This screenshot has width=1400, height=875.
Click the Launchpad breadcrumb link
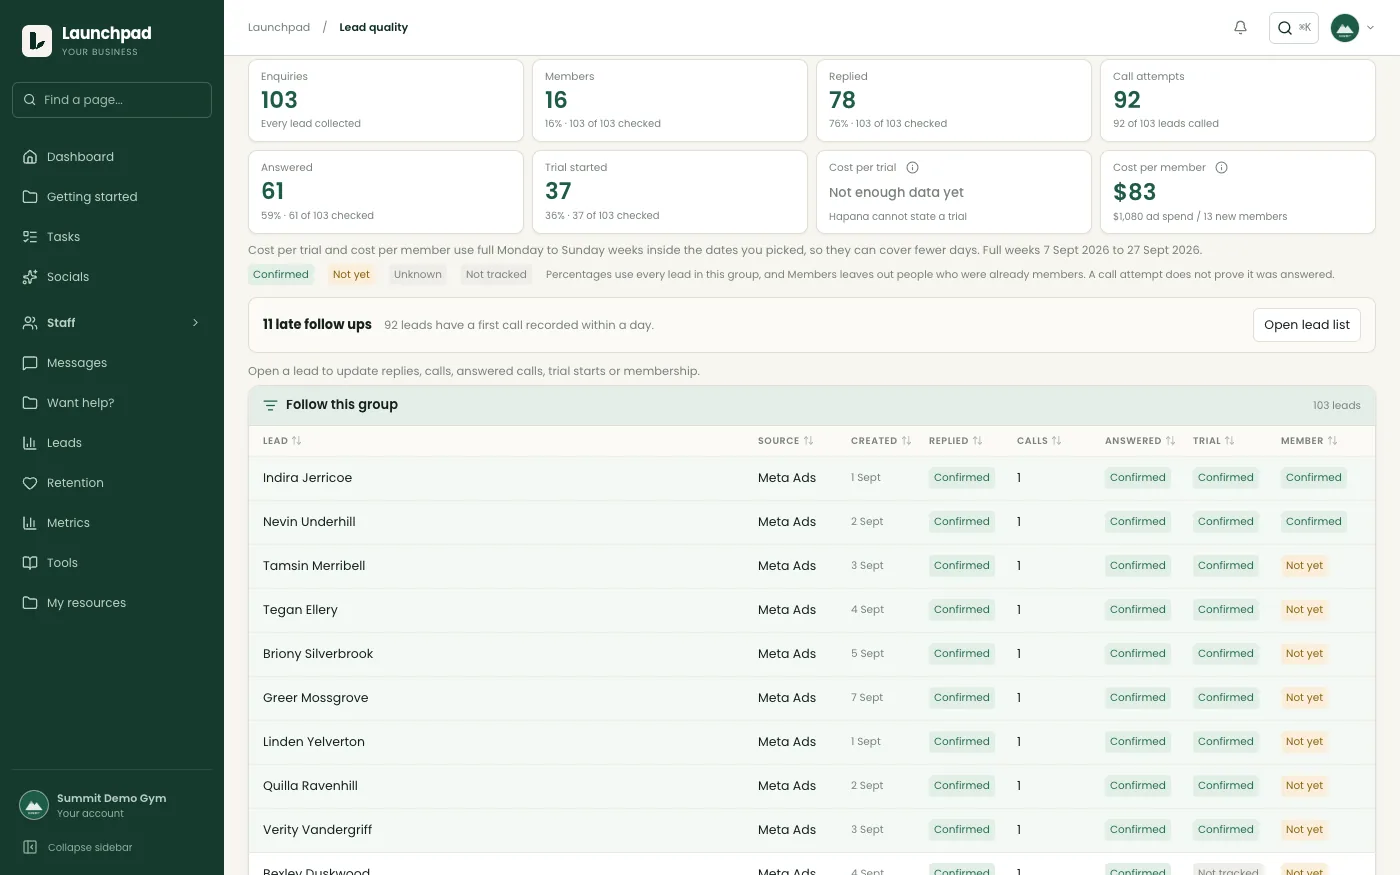[279, 28]
